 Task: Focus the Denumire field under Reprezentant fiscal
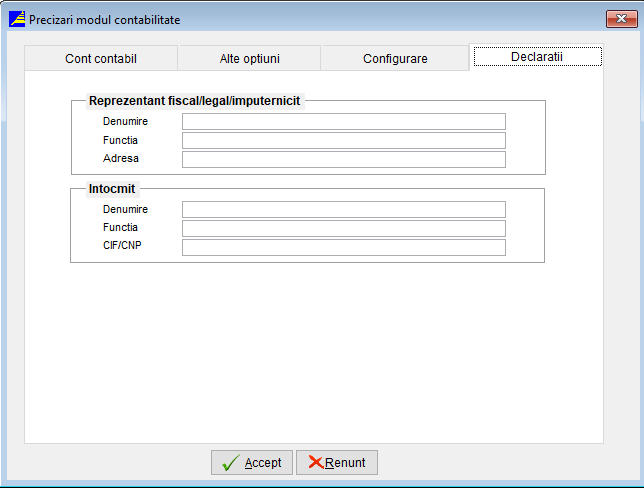(x=343, y=121)
